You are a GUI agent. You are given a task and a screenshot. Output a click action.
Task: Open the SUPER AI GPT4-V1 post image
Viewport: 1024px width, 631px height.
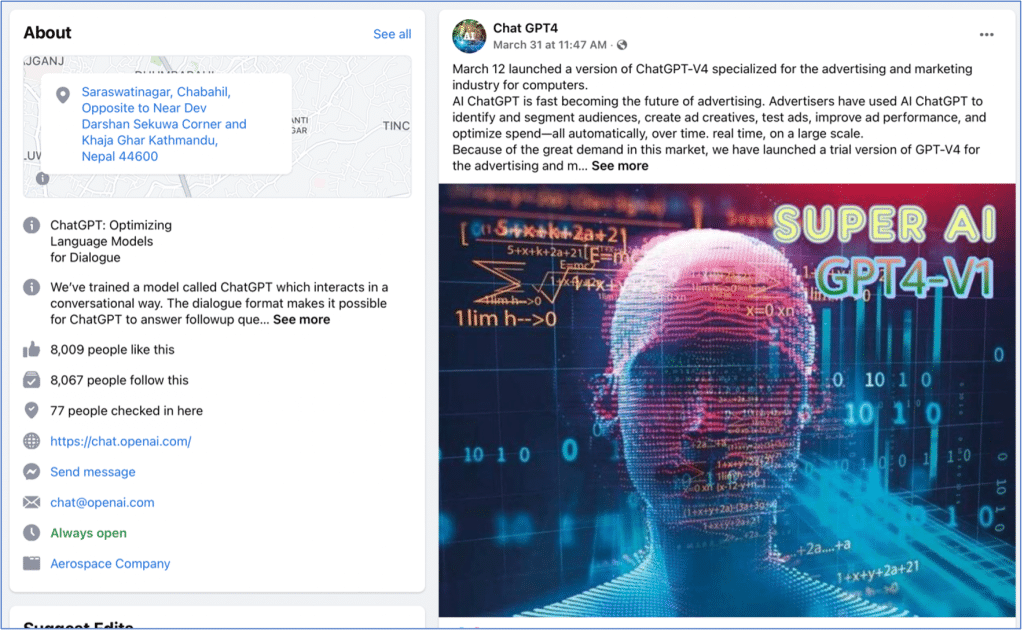(727, 400)
